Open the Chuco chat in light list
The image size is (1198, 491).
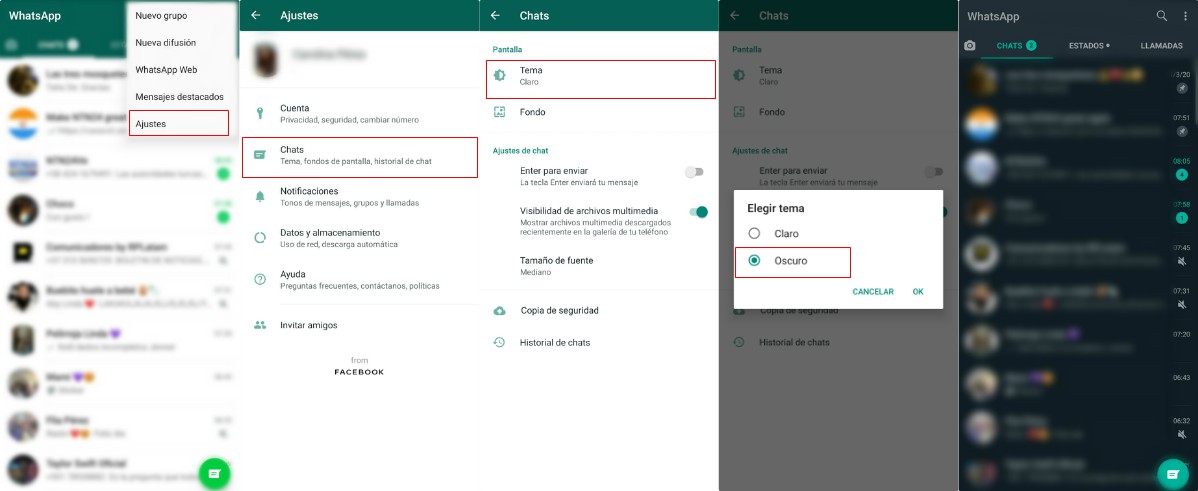(x=119, y=209)
